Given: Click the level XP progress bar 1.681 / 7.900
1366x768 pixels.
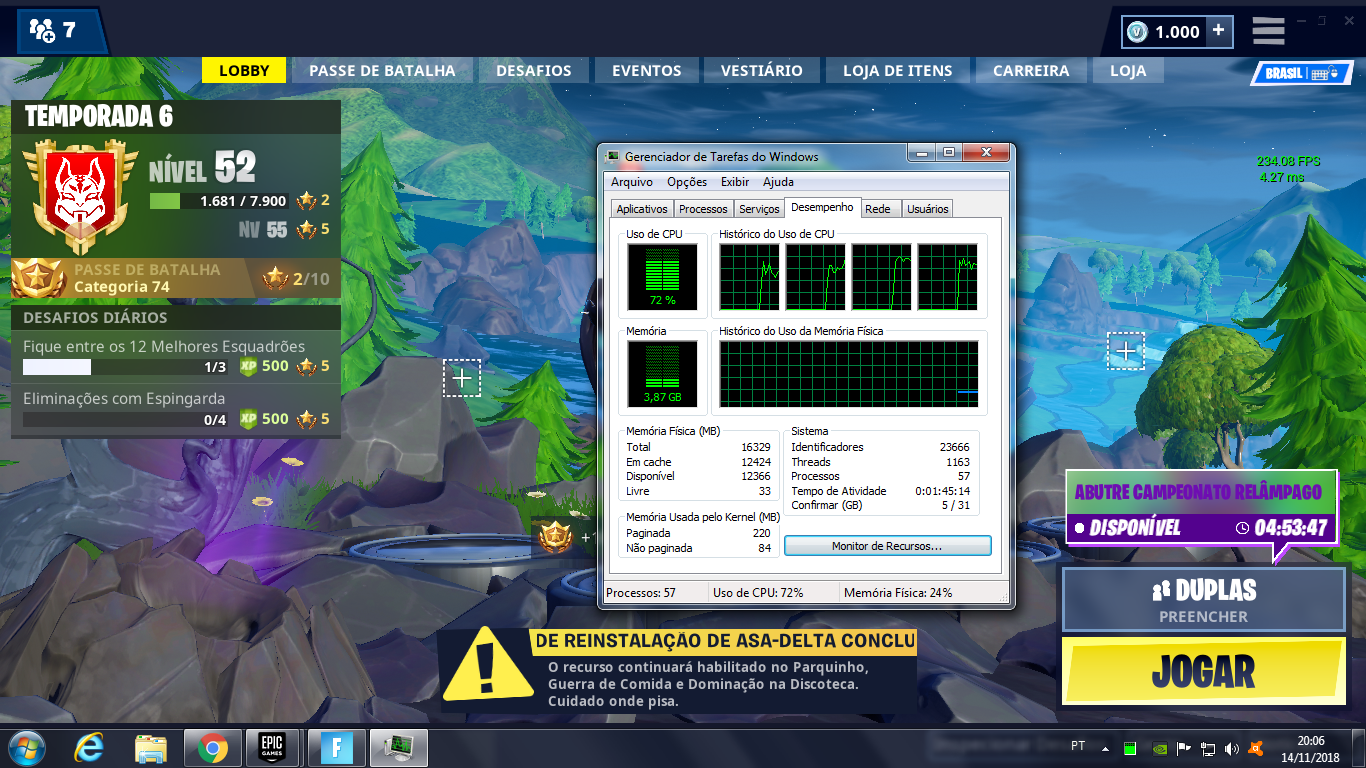Looking at the screenshot, I should click(x=219, y=201).
